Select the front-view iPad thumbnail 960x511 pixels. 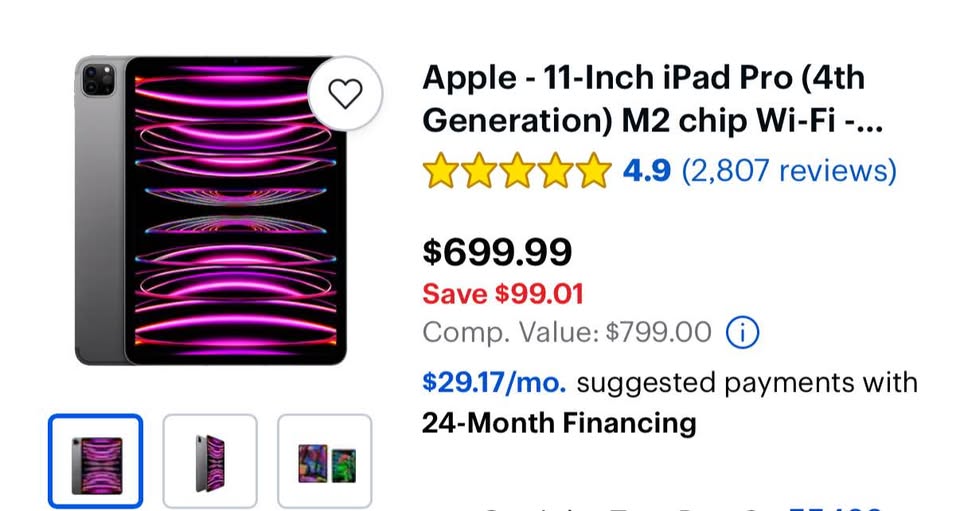[96, 463]
